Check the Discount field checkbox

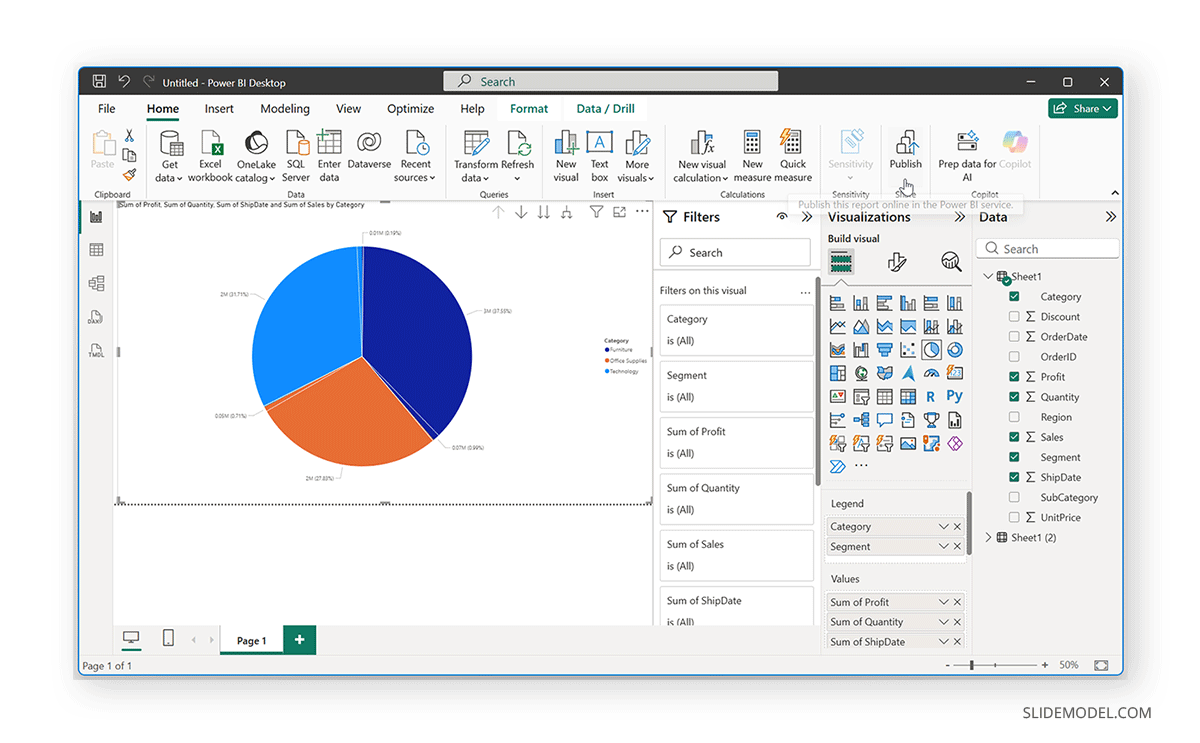pos(1014,316)
